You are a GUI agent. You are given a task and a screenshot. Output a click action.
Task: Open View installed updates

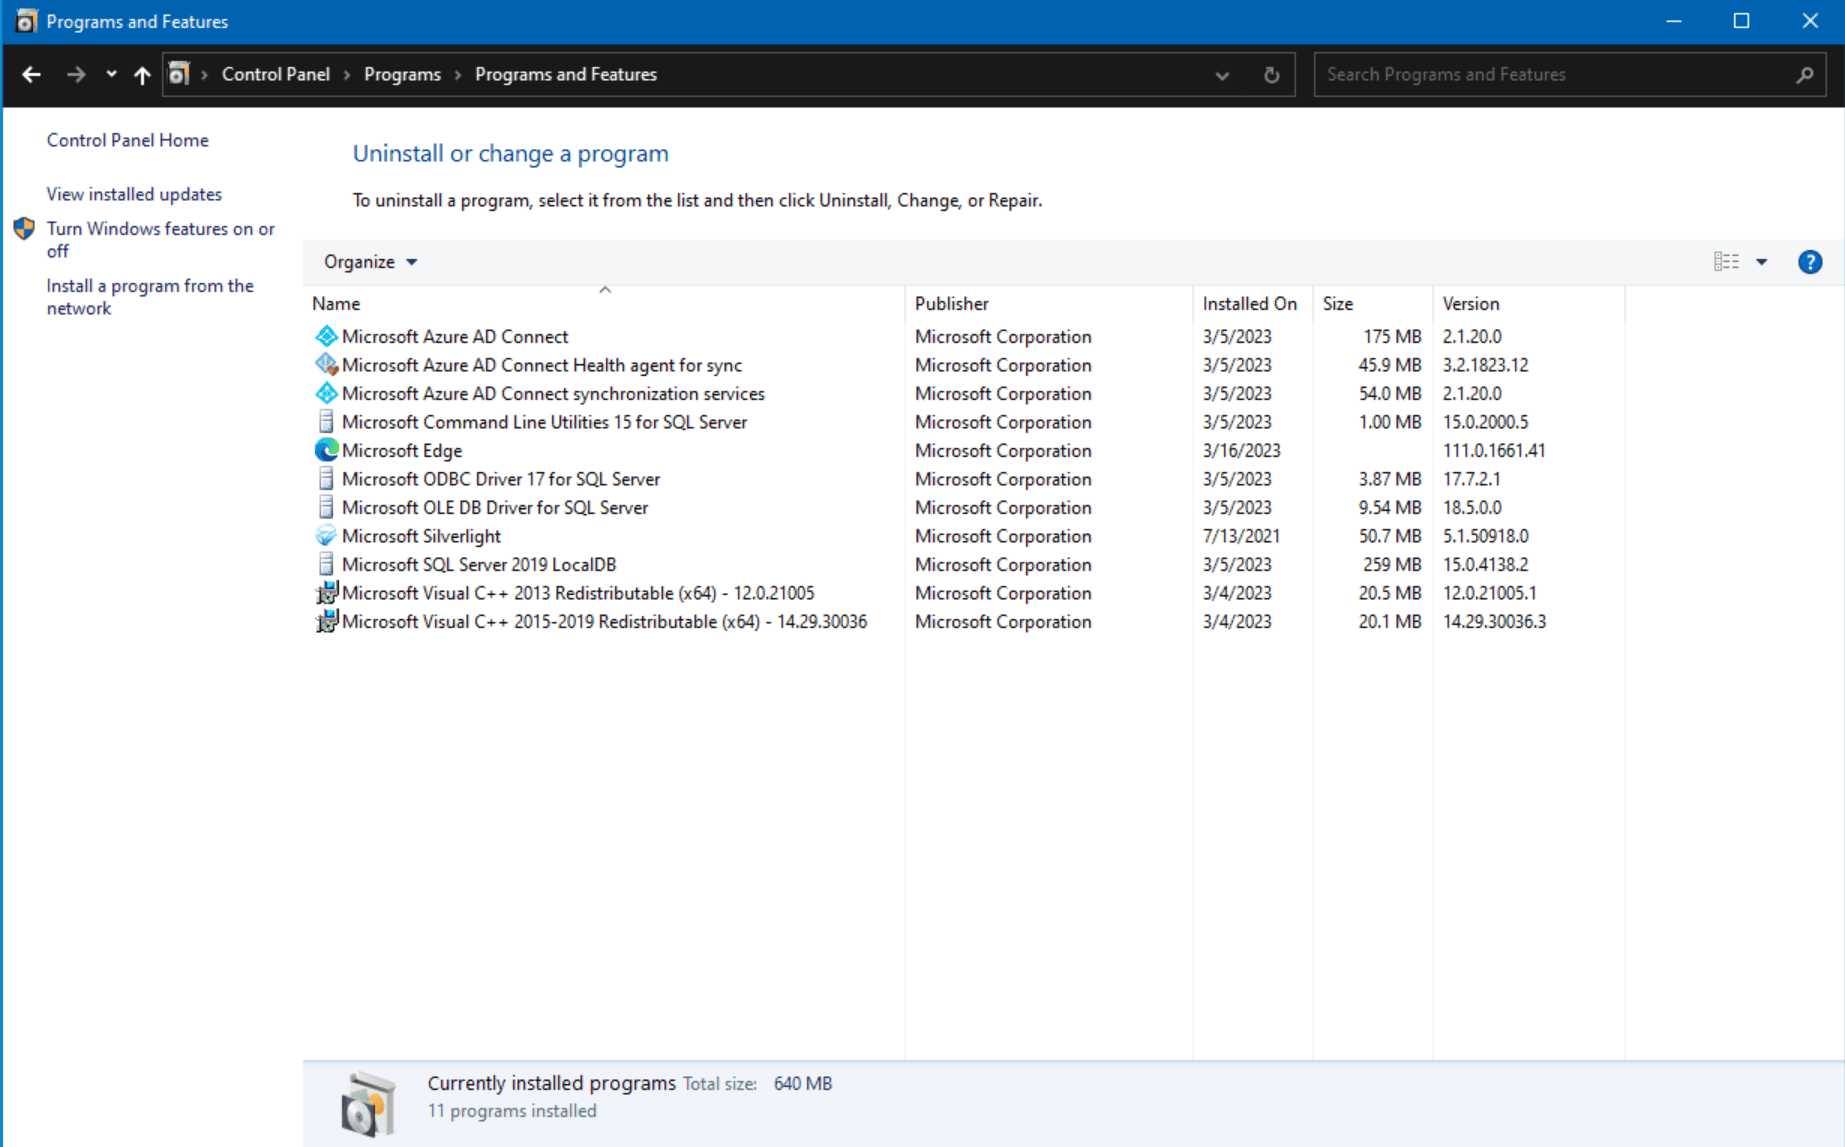click(x=134, y=194)
